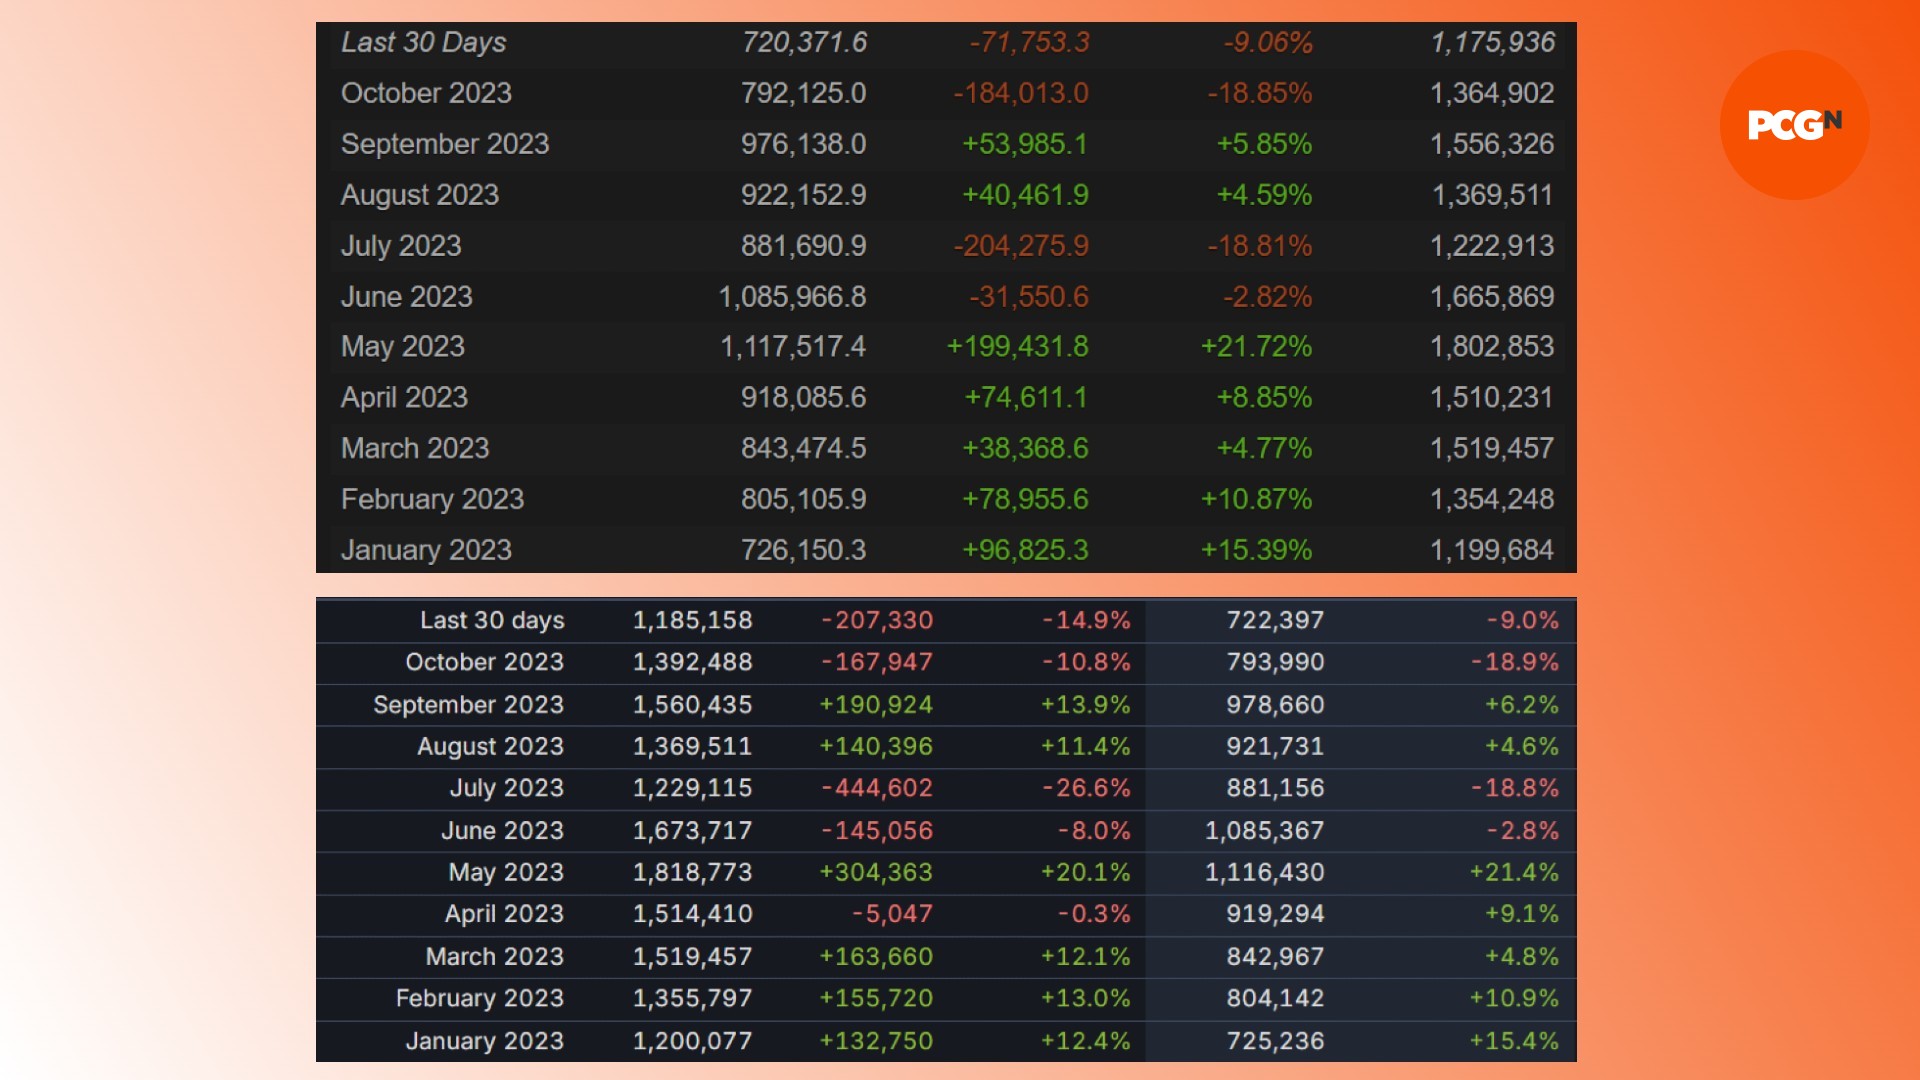This screenshot has height=1080, width=1920.
Task: Click the percentage -0.3%
Action: [1095, 914]
